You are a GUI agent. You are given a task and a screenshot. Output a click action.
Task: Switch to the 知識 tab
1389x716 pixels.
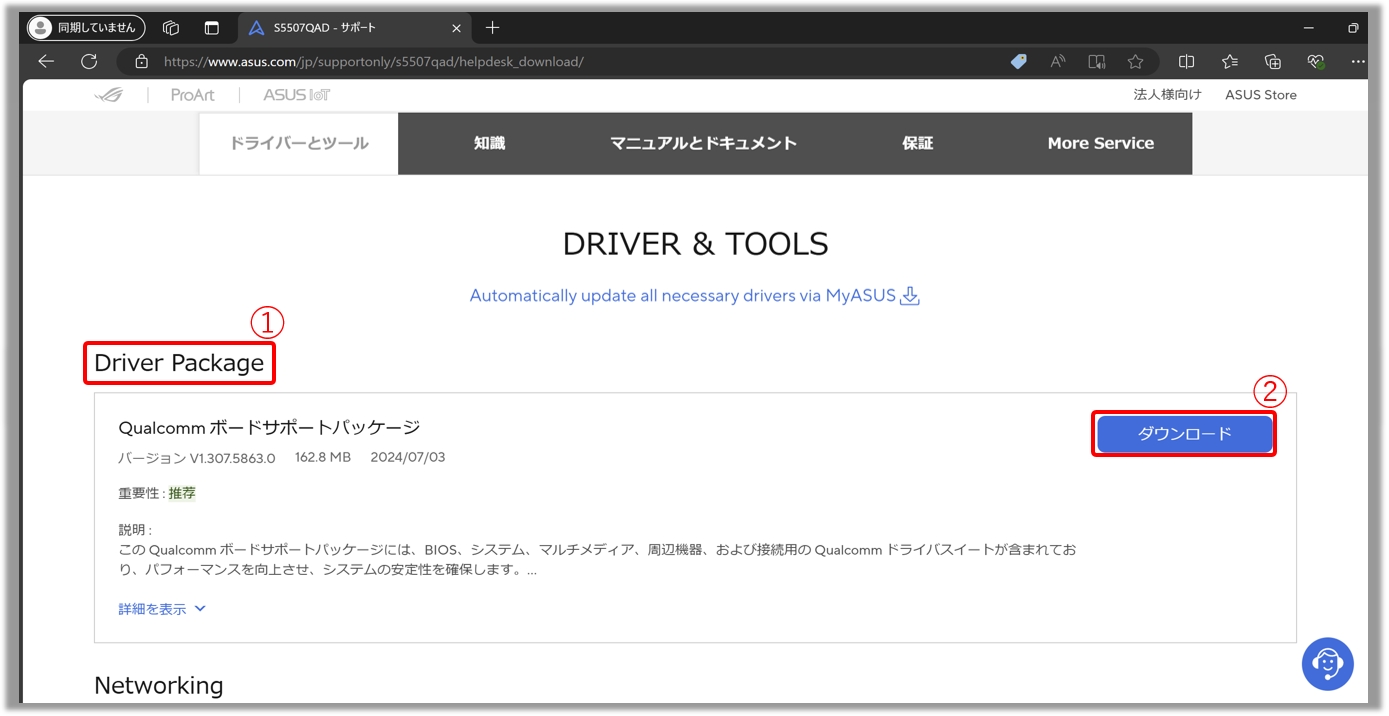[x=490, y=143]
